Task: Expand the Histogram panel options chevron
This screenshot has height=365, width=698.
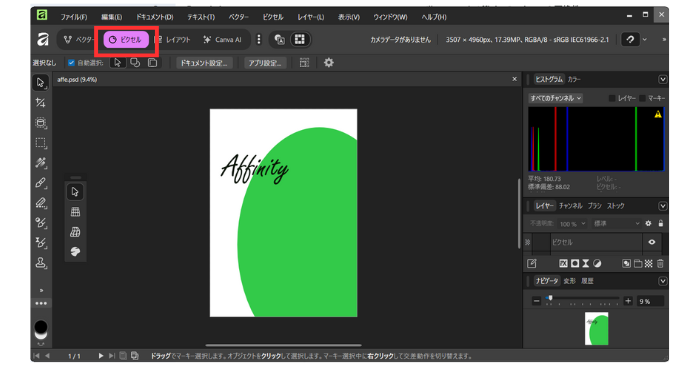Action: [662, 79]
